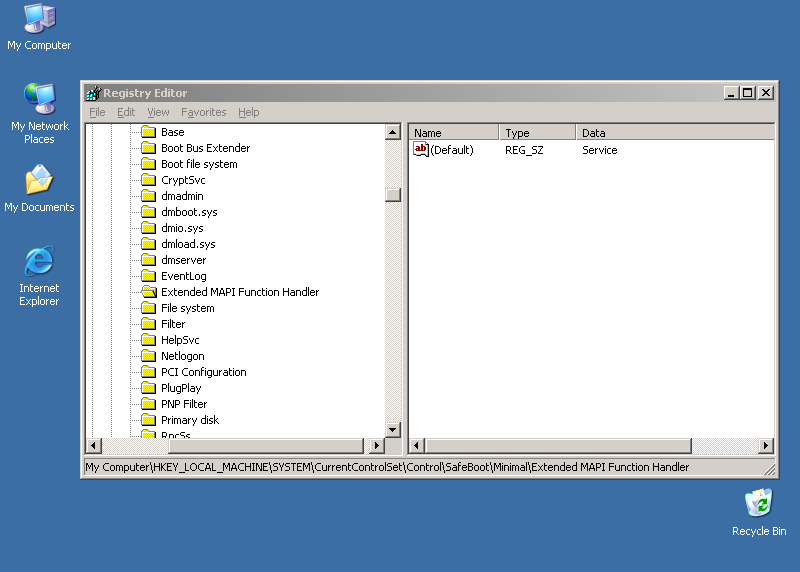Select the Internet Explorer desktop icon
This screenshot has width=800, height=572.
pyautogui.click(x=39, y=276)
